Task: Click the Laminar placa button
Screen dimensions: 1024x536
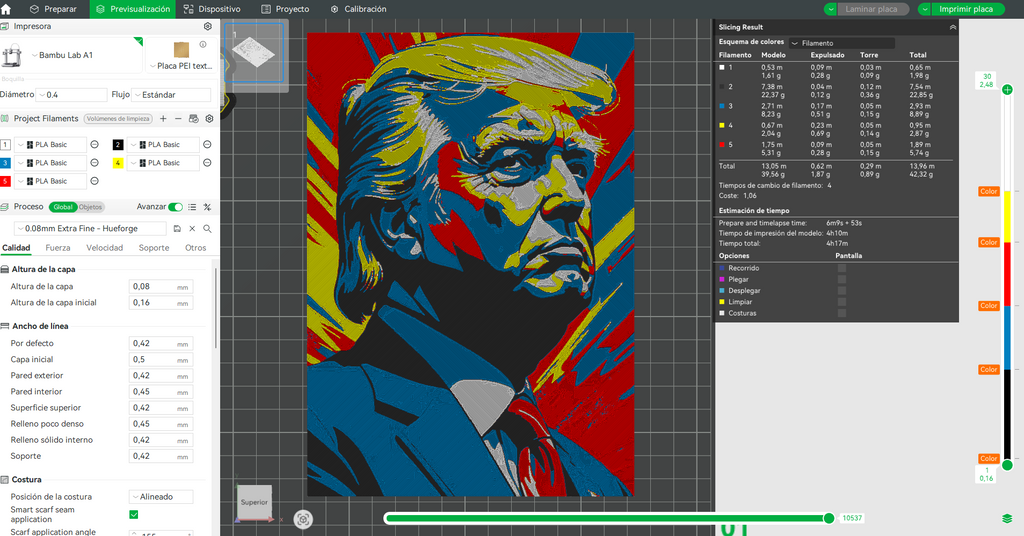Action: pos(872,9)
